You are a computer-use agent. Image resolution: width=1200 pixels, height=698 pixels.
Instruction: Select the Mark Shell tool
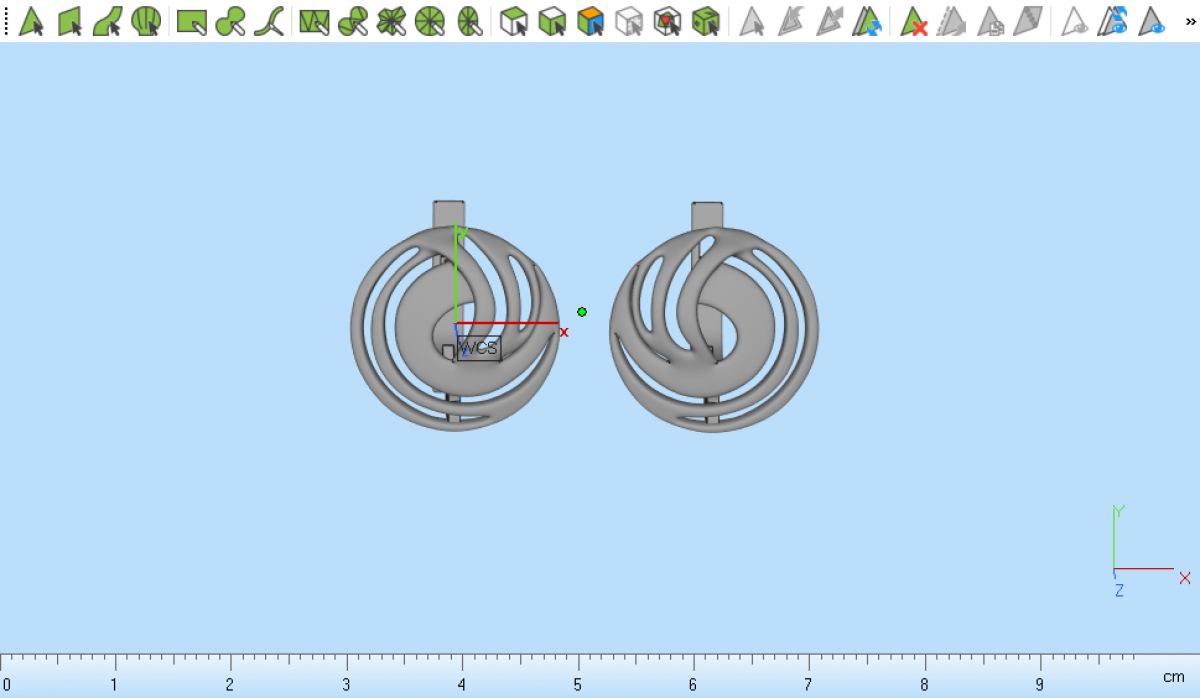[x=146, y=21]
